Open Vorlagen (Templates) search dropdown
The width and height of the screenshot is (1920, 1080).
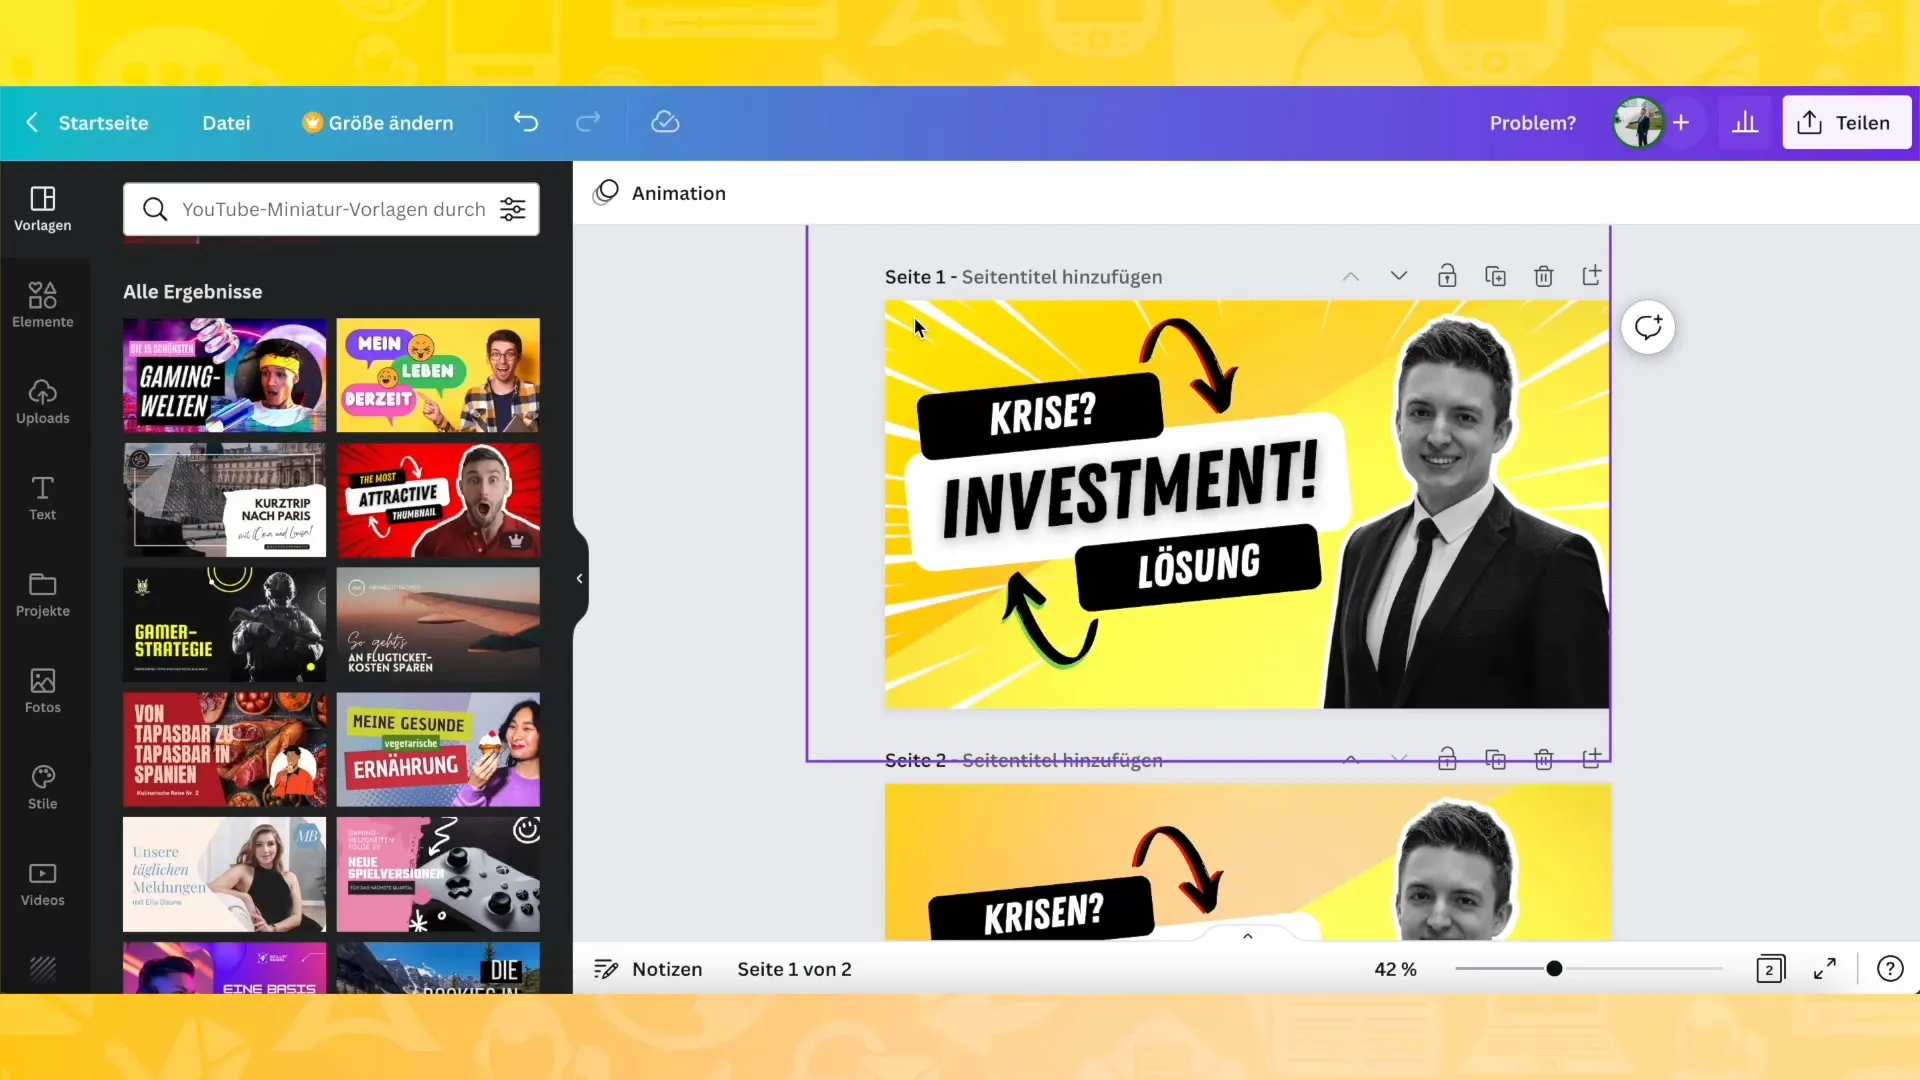coord(514,210)
